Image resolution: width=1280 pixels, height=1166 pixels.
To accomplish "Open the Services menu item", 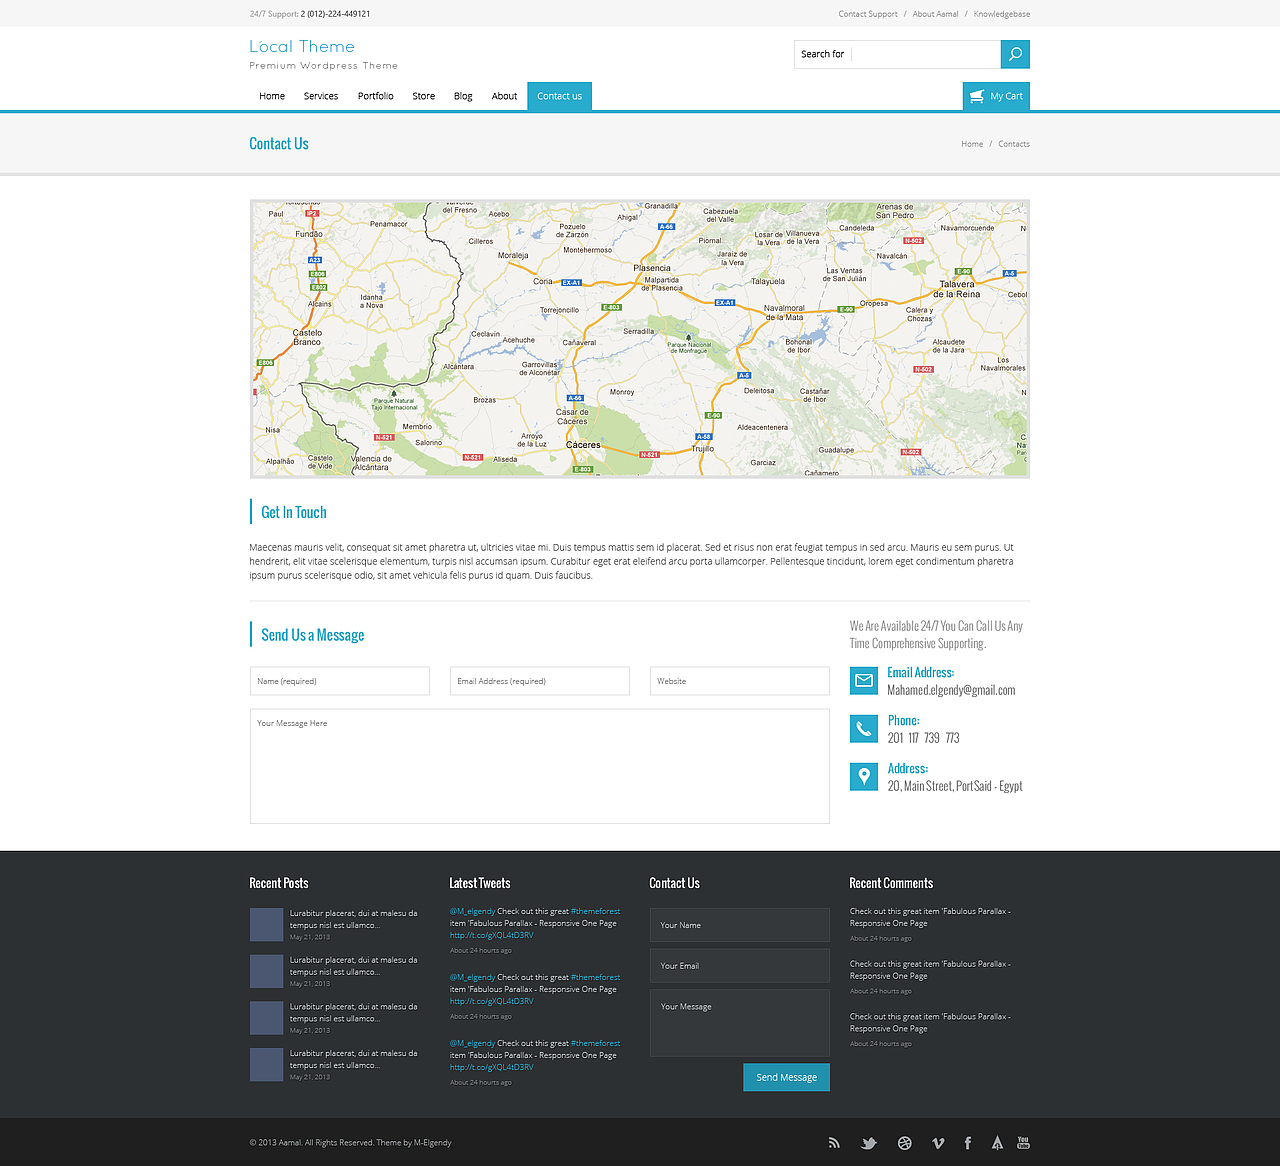I will (321, 96).
